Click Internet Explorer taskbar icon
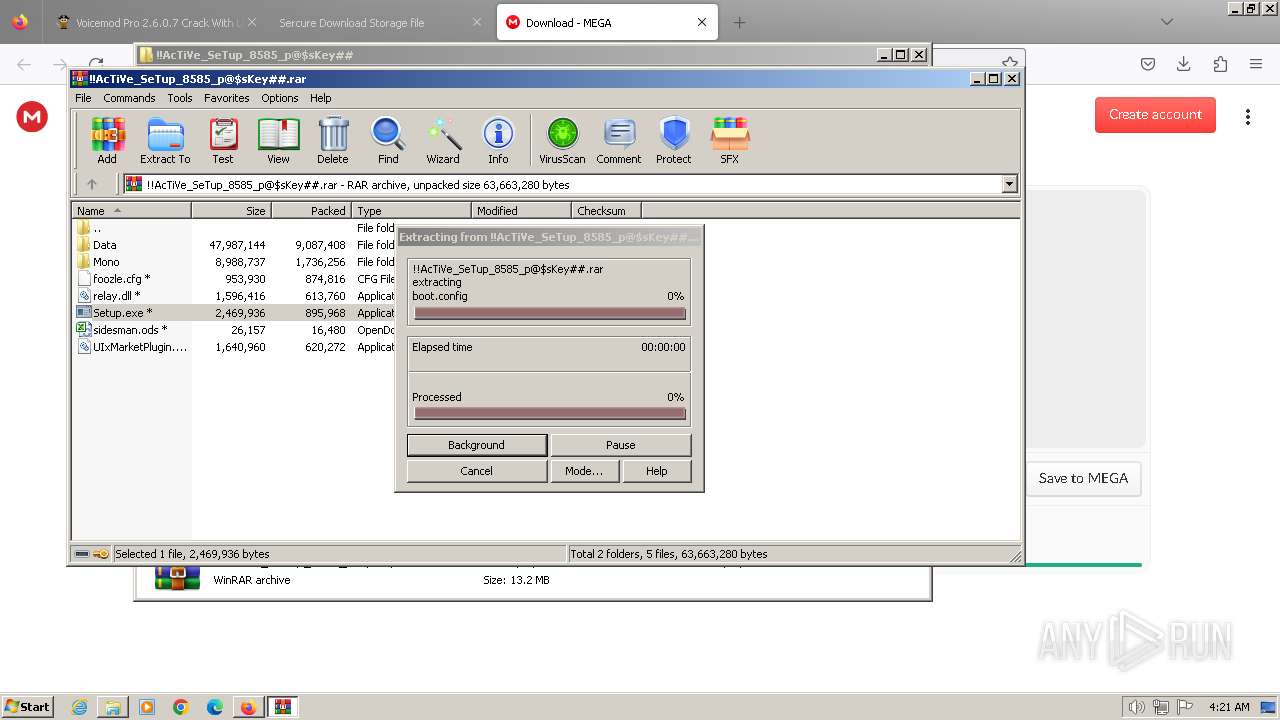Screen dimensions: 1280x720 79,707
